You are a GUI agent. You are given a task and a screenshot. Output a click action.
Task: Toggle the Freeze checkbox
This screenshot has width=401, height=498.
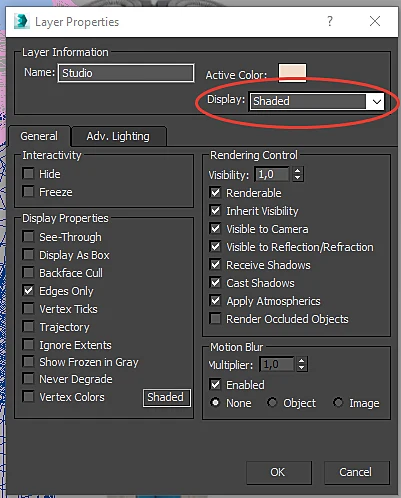(29, 192)
